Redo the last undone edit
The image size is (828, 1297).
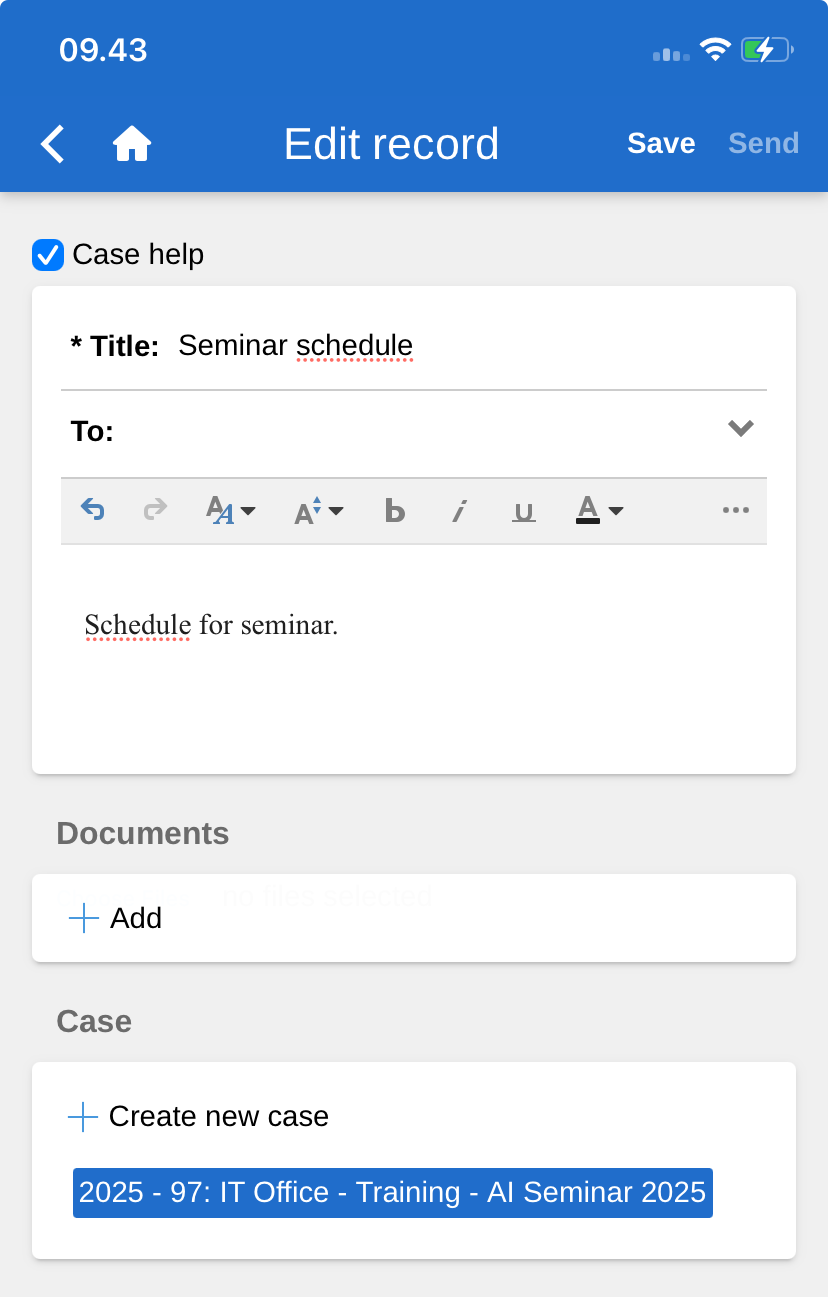[x=155, y=510]
